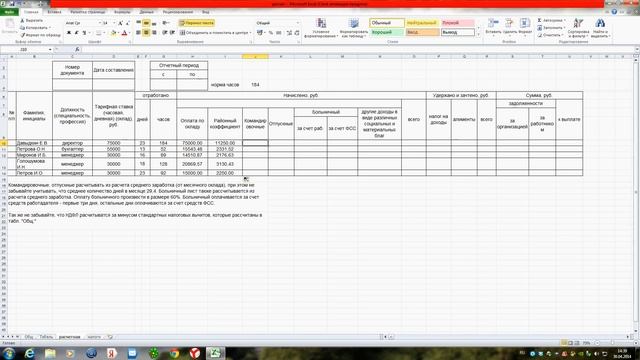640x360 pixels.
Task: Click the insert function fx button
Action: 77,49
